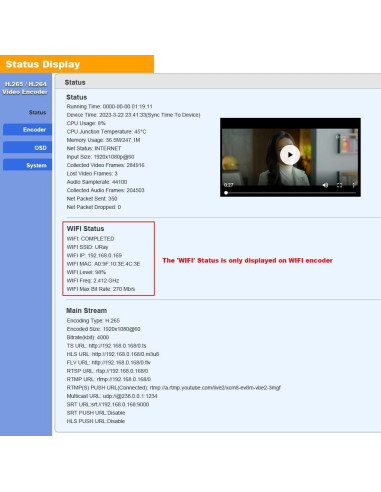The image size is (381, 492).
Task: Select the HLS PUSH URL:Disable row
Action: 96,421
